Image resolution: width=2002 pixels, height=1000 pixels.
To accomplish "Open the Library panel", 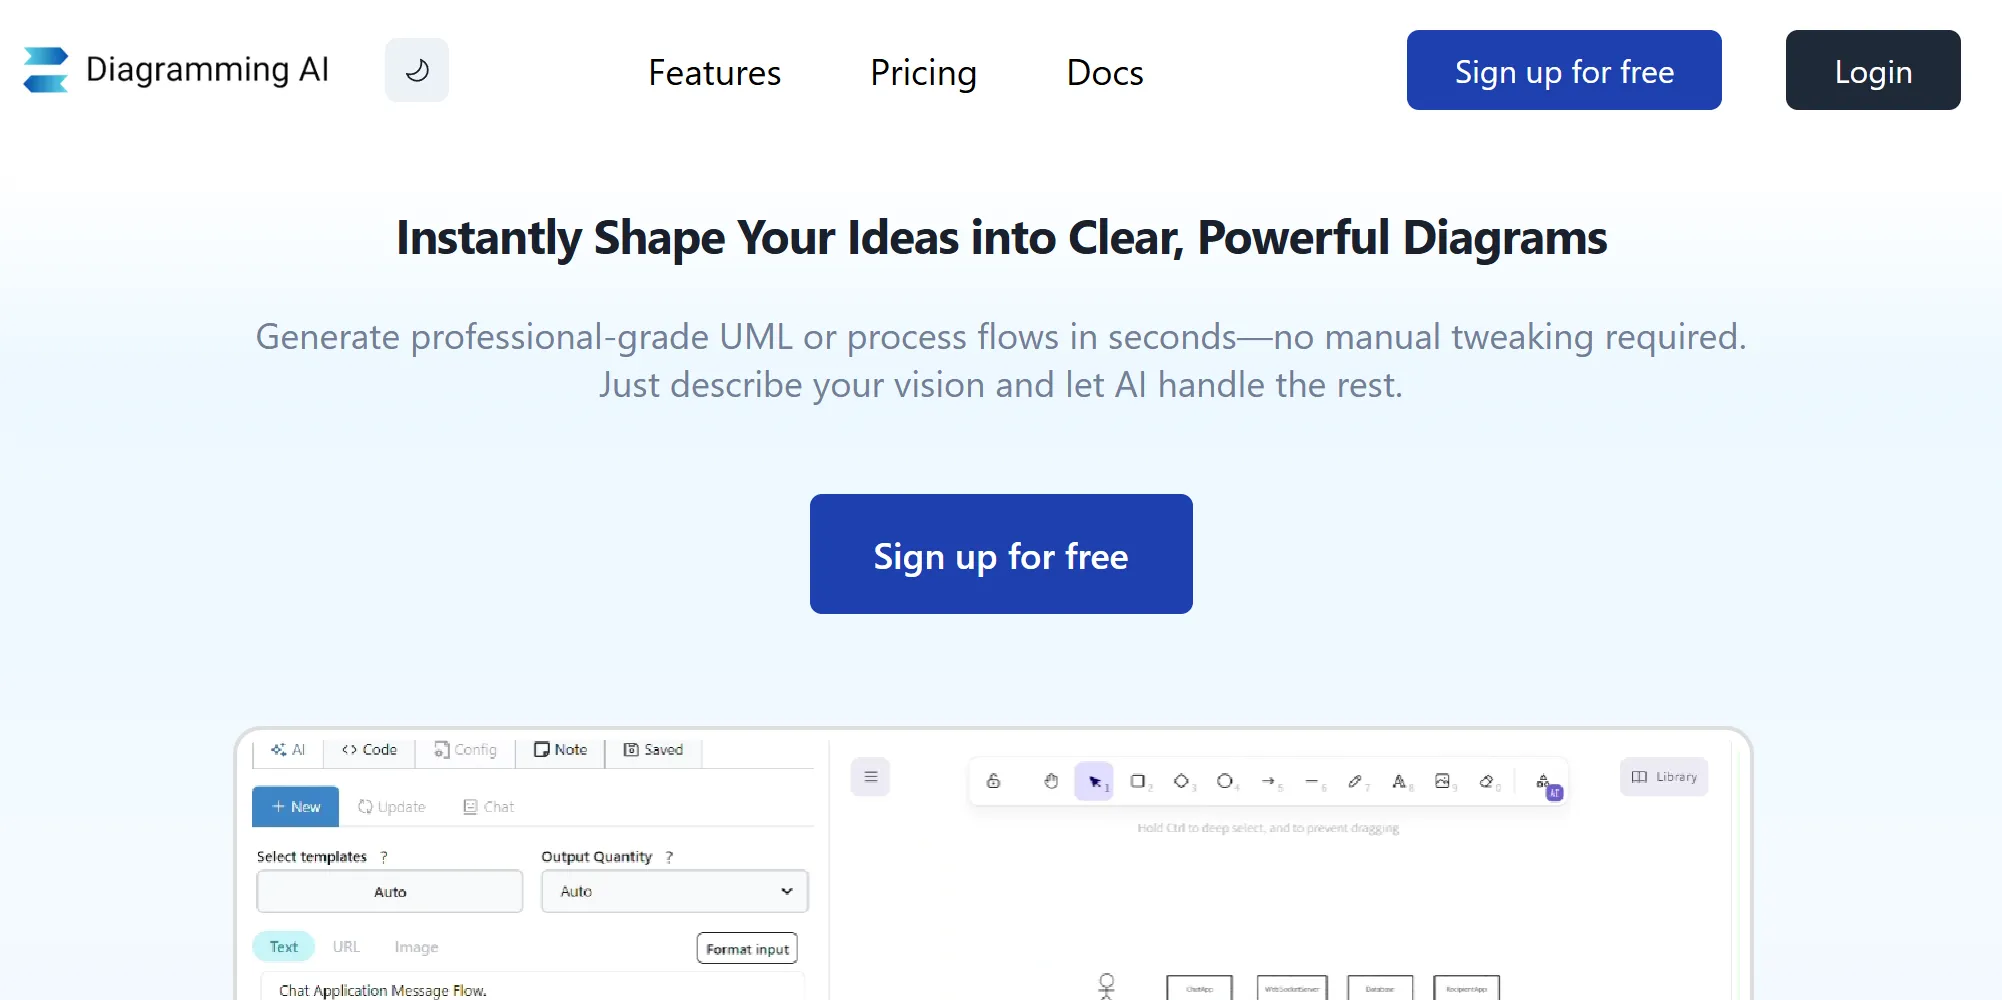I will [x=1664, y=777].
